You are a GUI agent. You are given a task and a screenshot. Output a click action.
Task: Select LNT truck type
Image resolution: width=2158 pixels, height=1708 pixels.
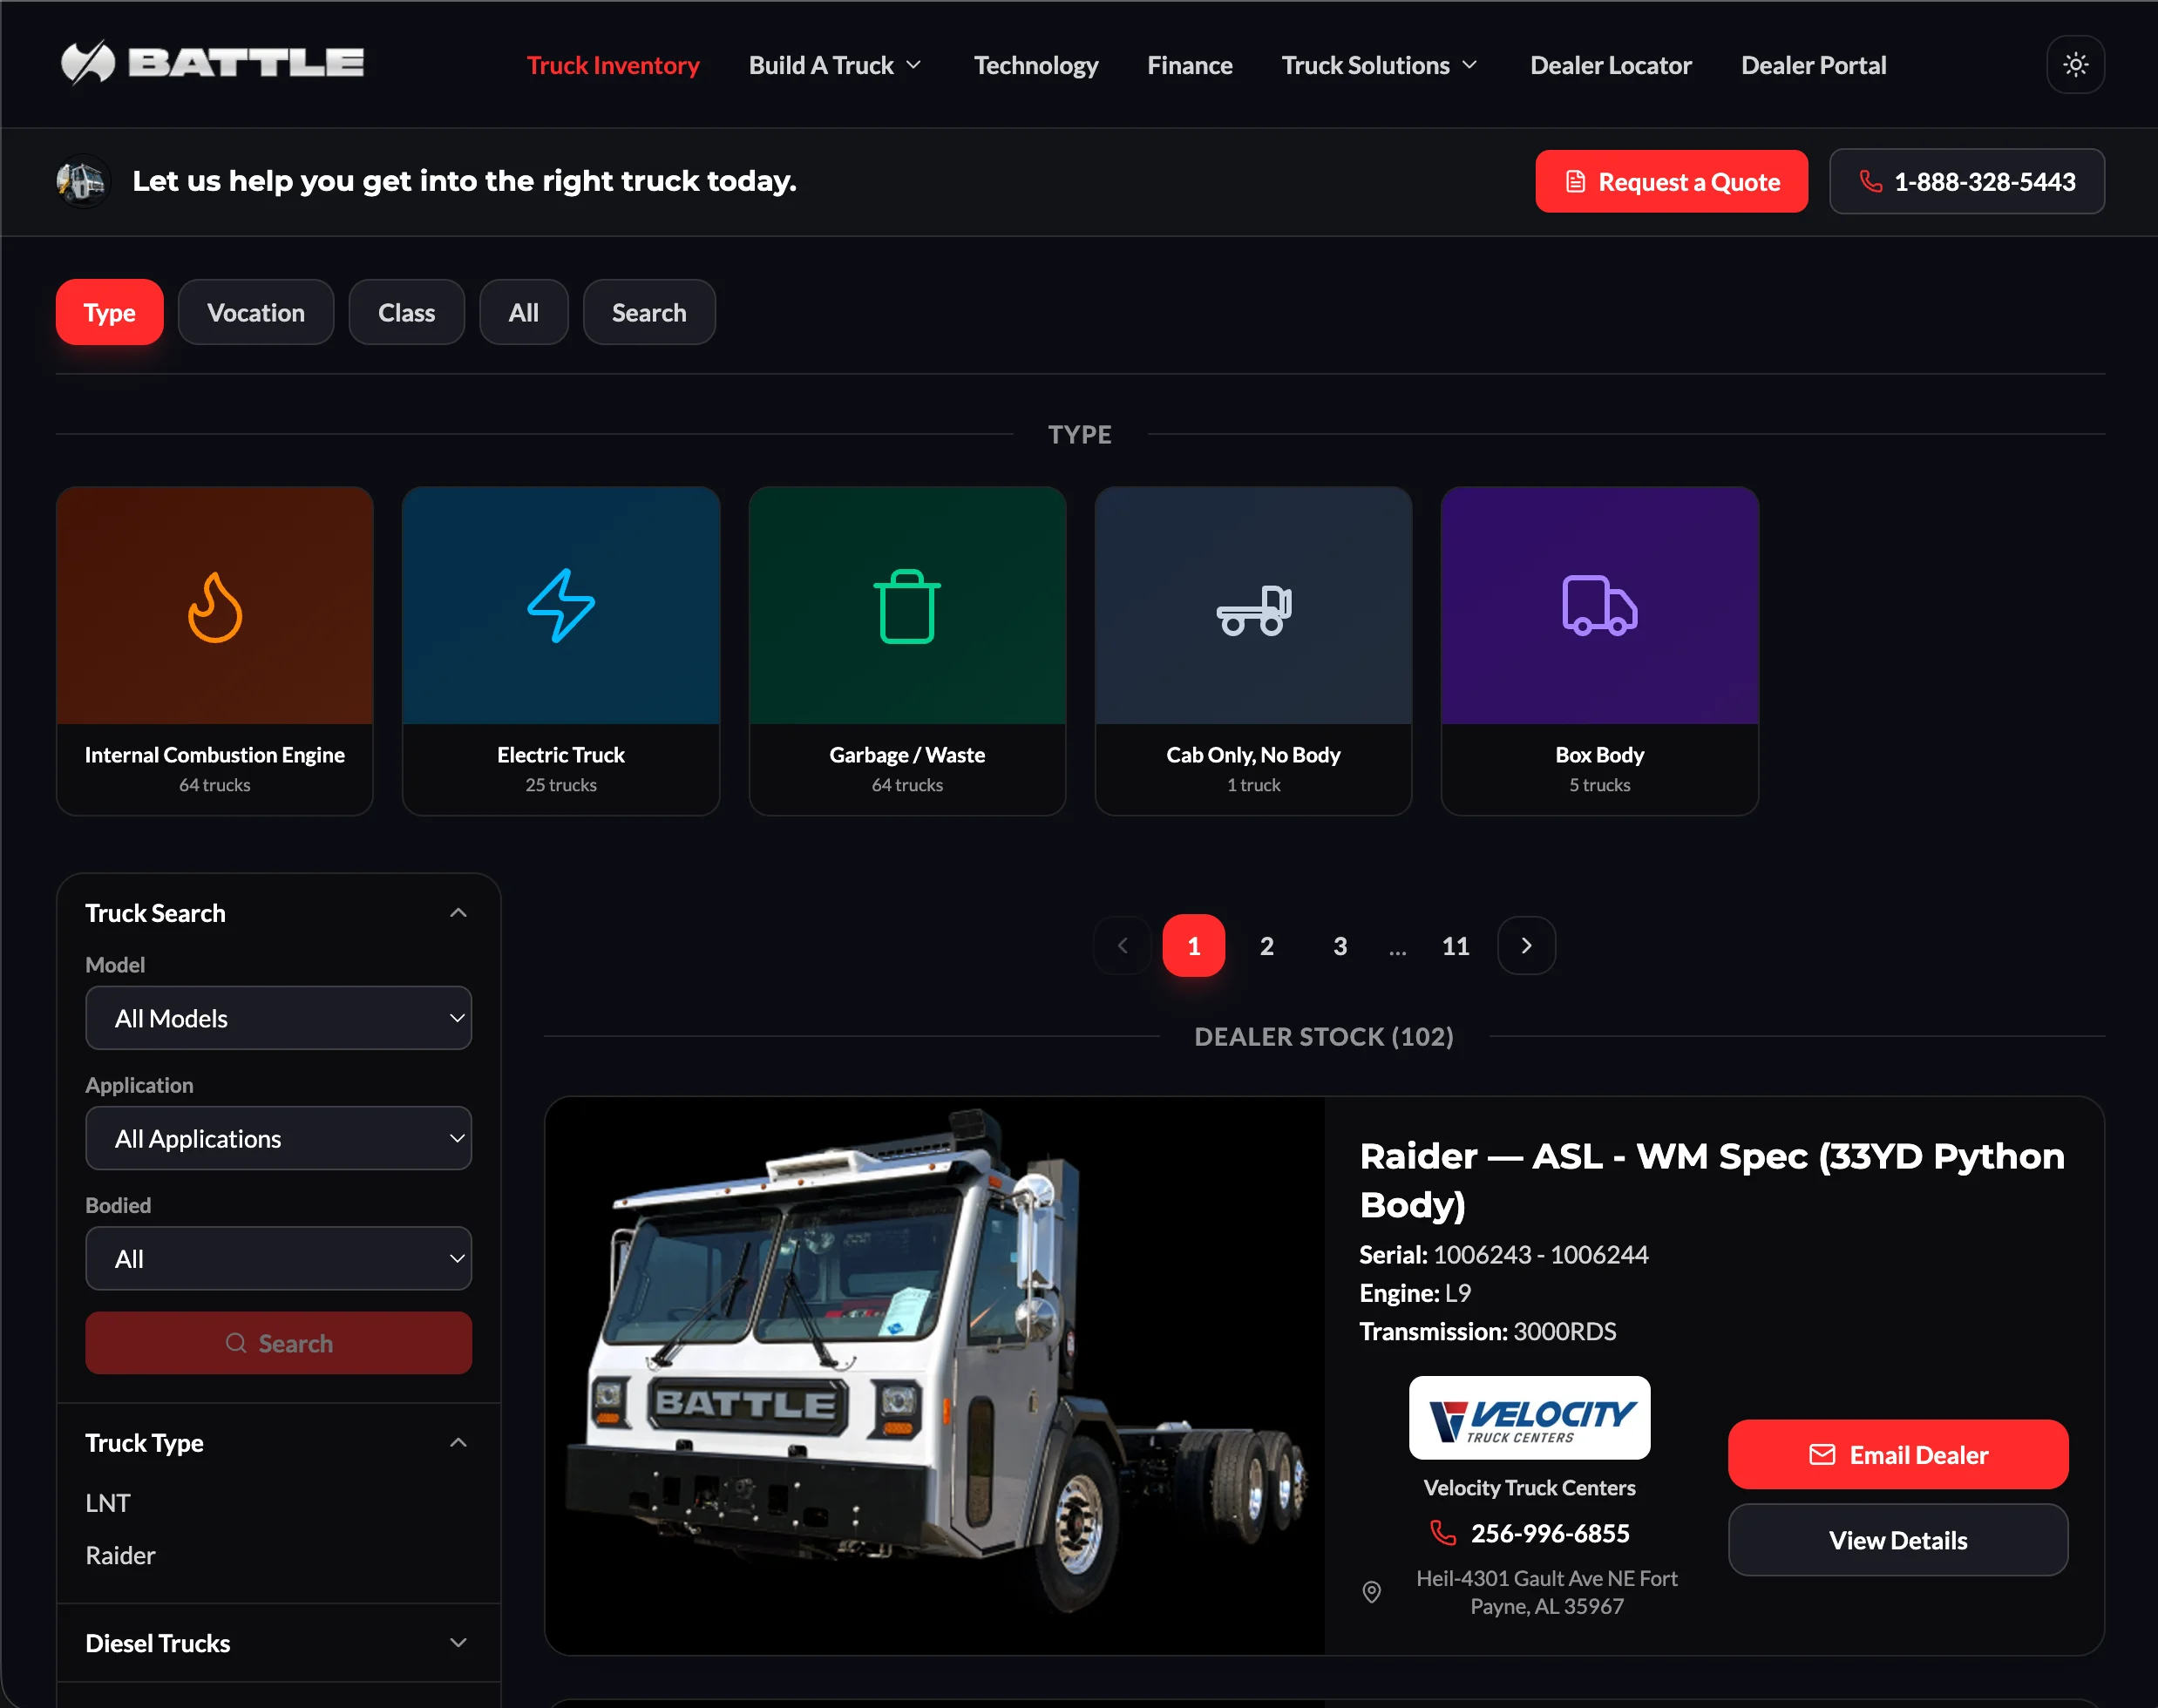tap(108, 1503)
